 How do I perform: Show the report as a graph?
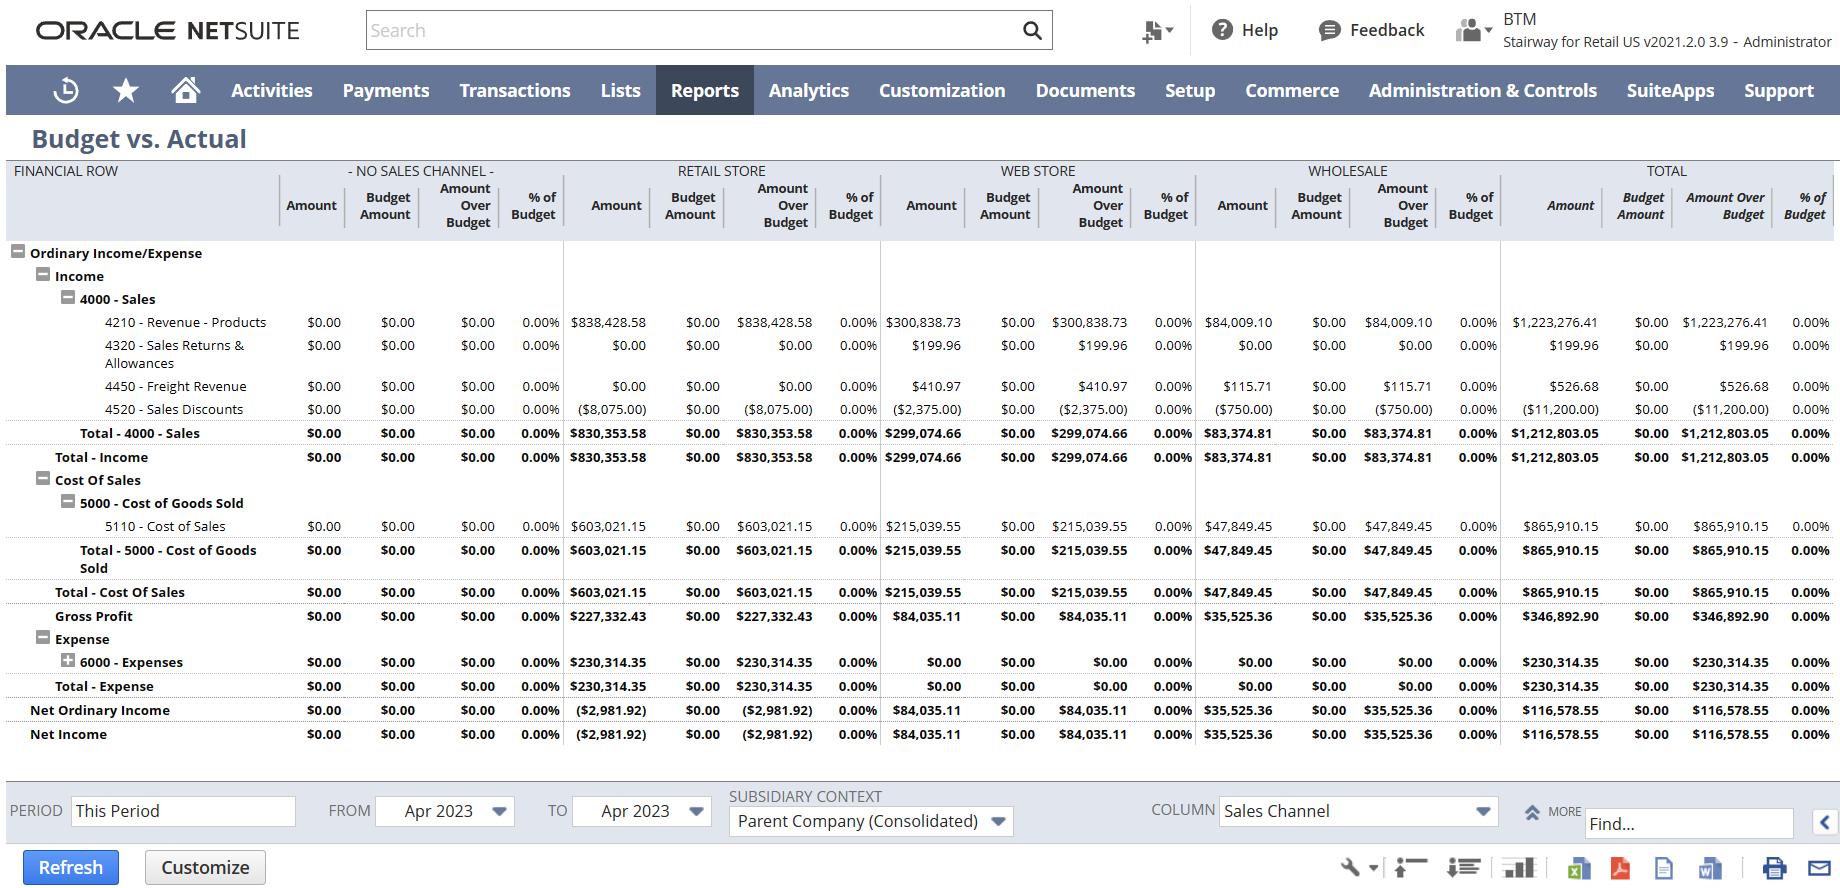(1519, 867)
